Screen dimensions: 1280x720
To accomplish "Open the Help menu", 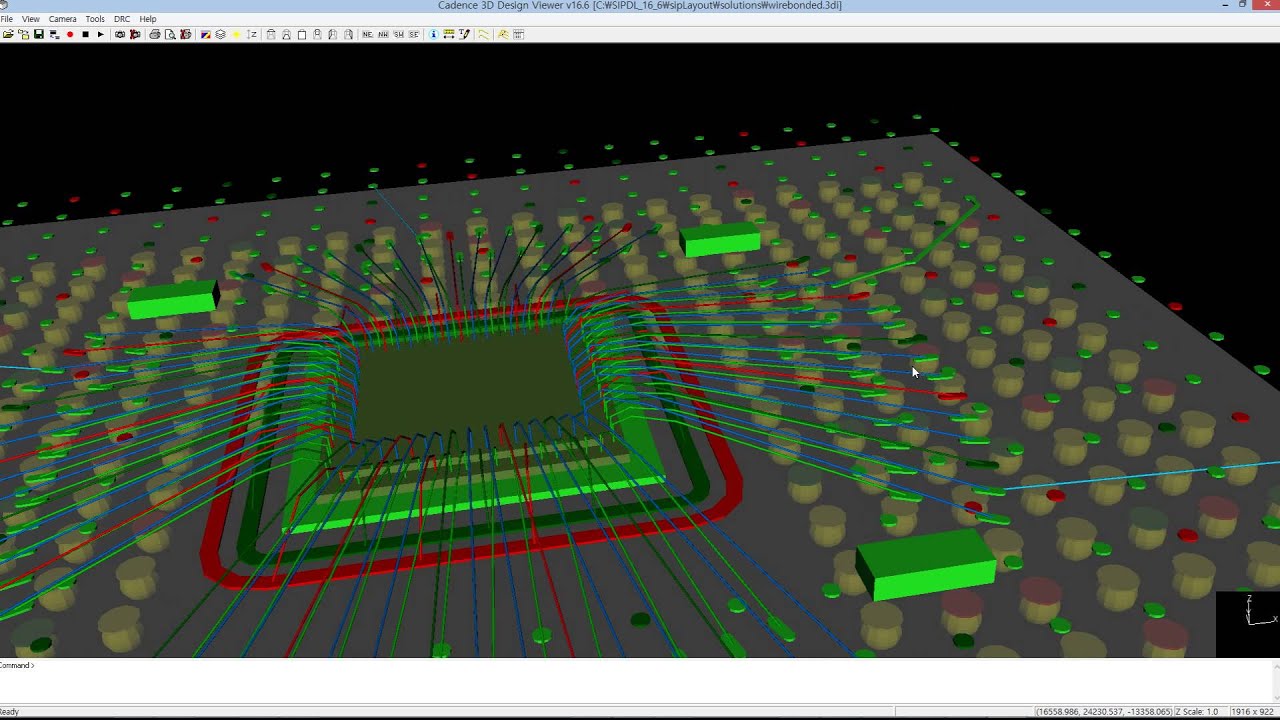I will [x=148, y=19].
